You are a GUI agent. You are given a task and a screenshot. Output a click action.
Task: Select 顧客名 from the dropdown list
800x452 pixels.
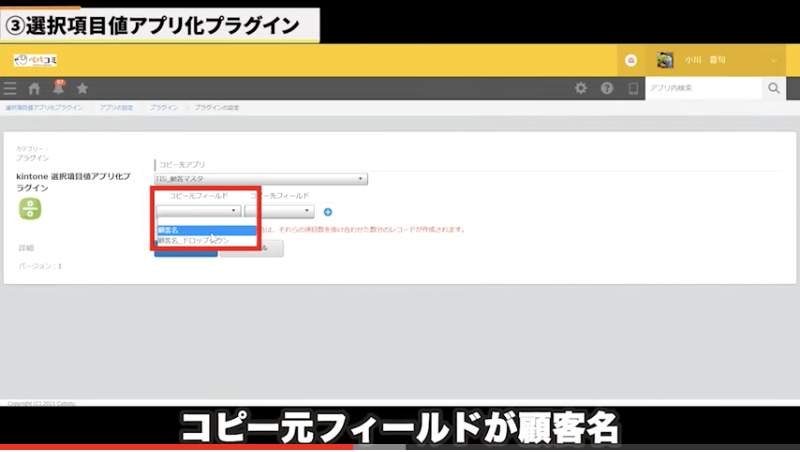pyautogui.click(x=198, y=230)
